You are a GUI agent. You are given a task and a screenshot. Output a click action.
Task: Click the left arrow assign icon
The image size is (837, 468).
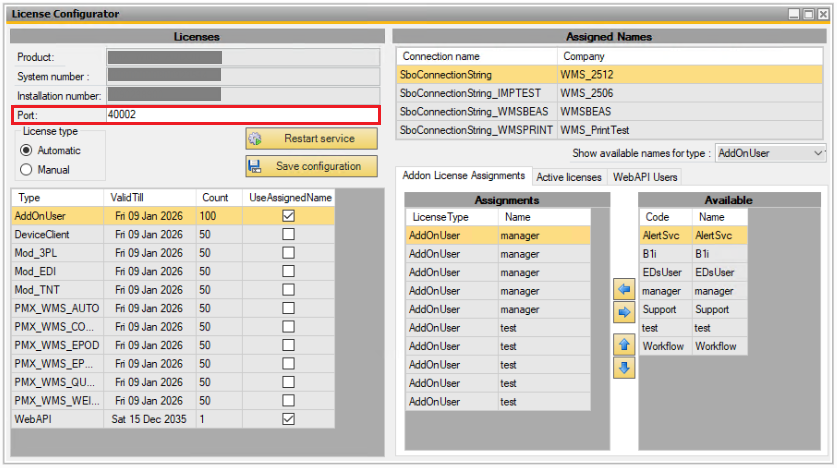point(623,290)
